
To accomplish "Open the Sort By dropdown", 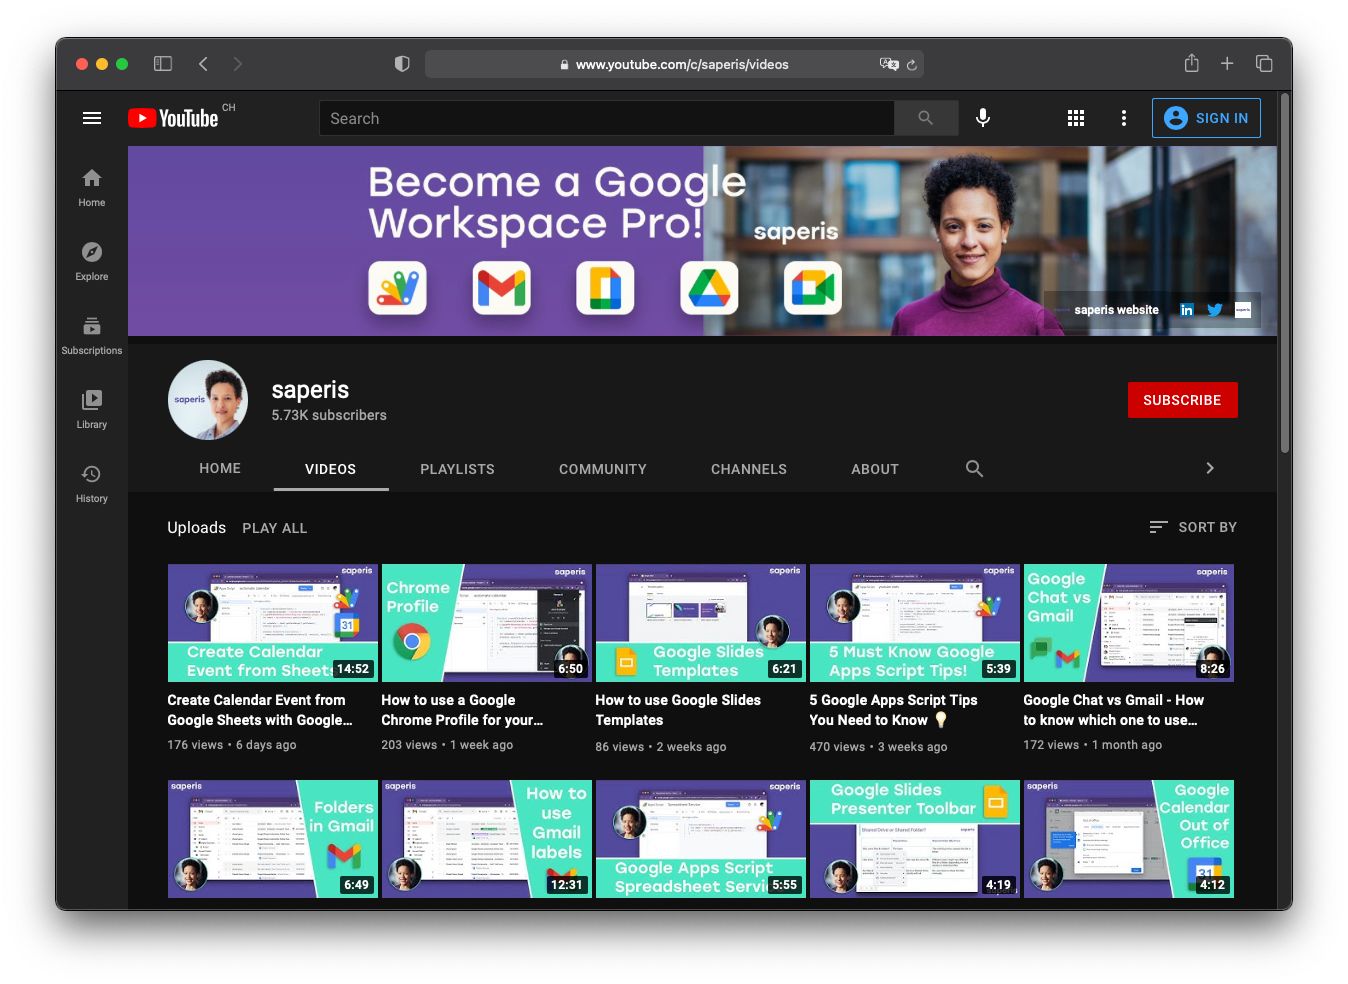I will 1193,527.
